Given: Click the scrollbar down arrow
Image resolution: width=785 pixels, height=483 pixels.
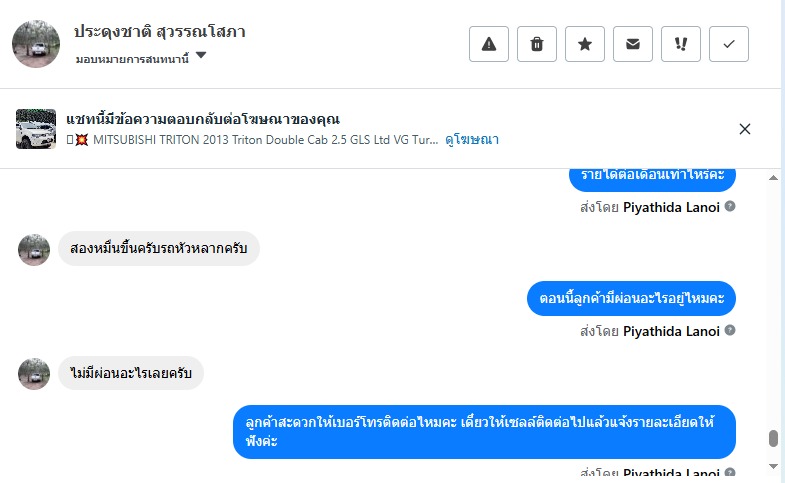Looking at the screenshot, I should 772,466.
